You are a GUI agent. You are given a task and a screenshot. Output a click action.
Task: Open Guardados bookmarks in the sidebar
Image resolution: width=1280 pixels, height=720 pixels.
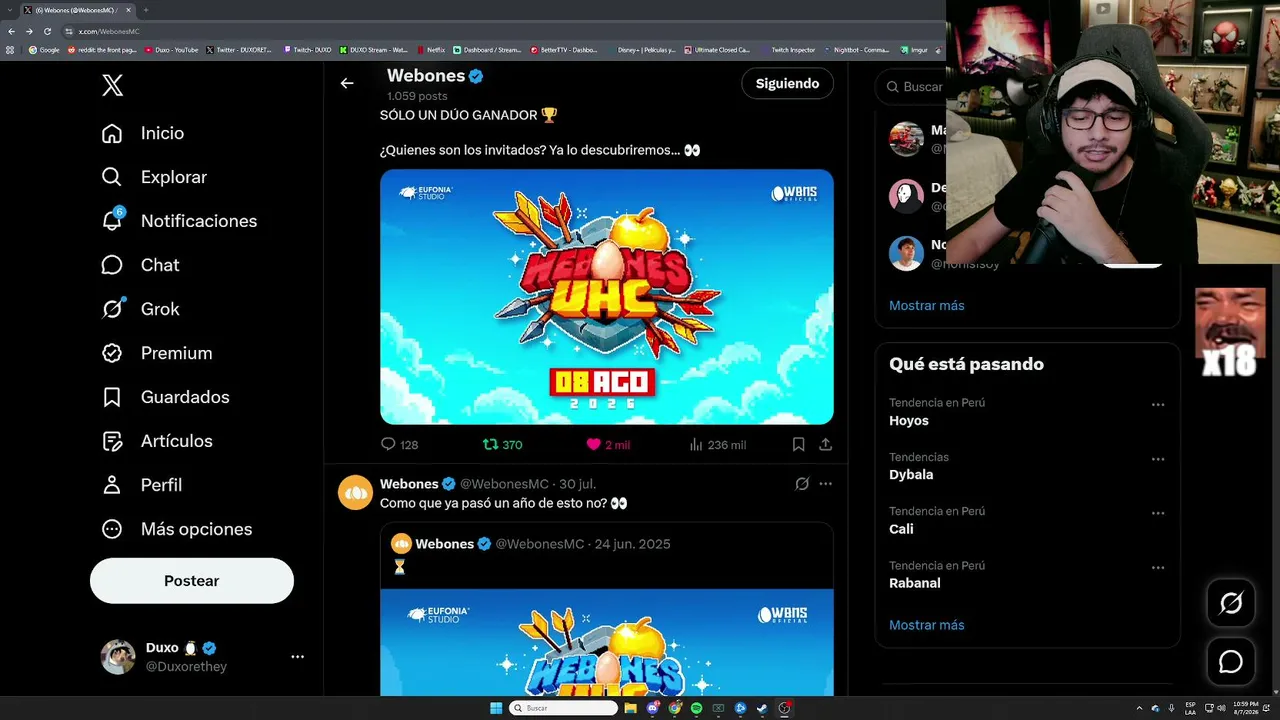[165, 397]
